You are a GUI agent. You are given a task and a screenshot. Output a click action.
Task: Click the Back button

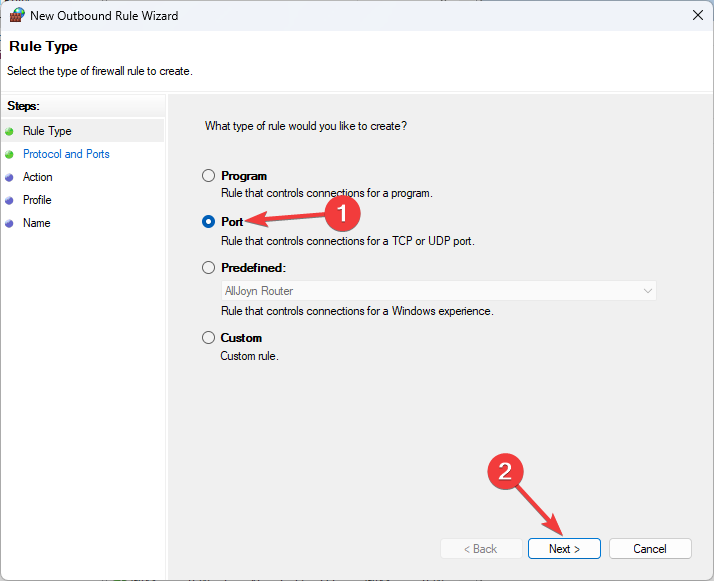481,549
